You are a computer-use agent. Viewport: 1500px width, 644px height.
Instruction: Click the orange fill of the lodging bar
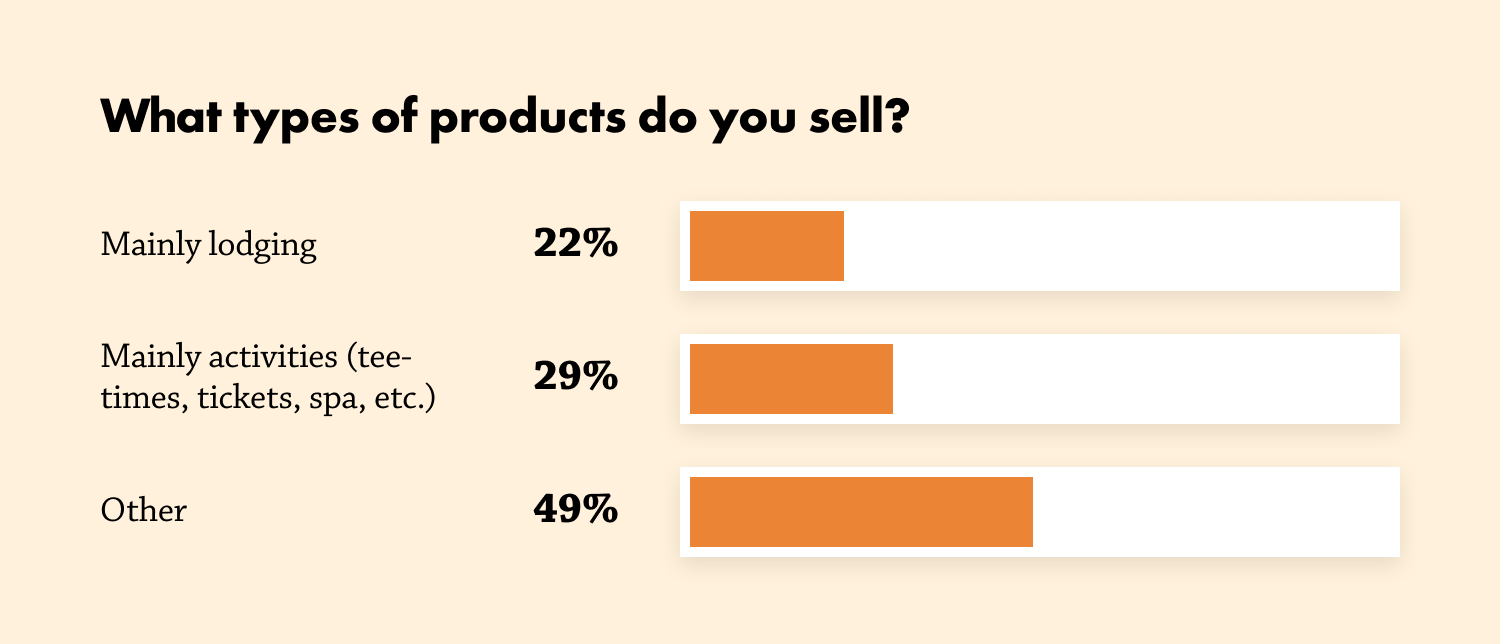coord(767,246)
